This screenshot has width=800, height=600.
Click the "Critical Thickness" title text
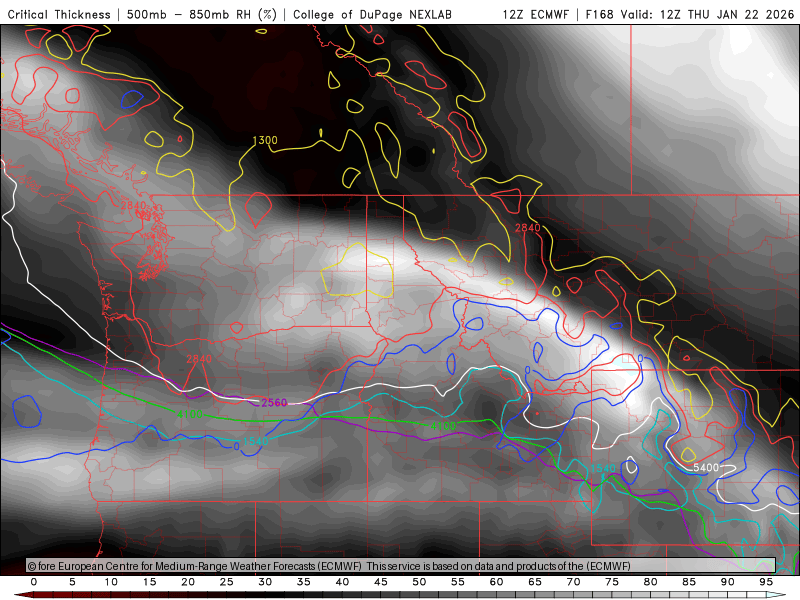(x=59, y=15)
